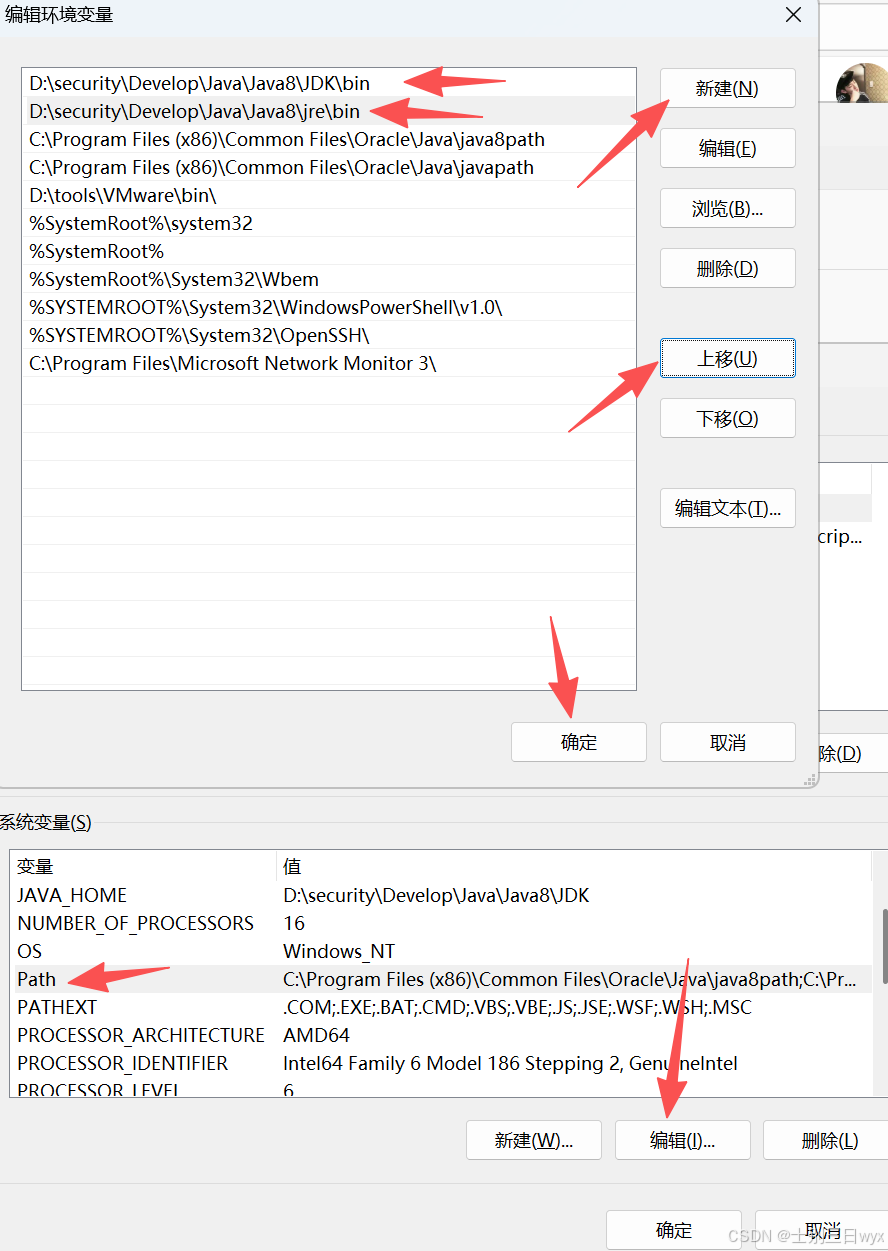Click the 新建(N) button in path editor

[x=728, y=88]
